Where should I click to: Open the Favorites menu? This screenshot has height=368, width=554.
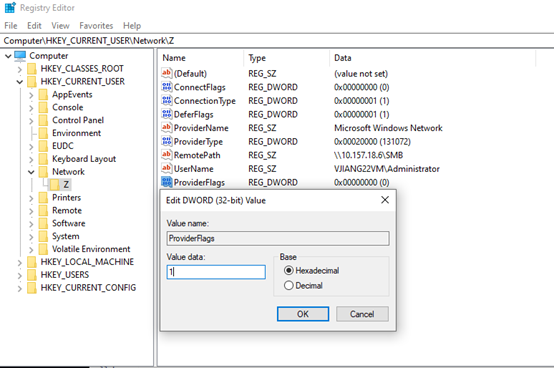96,26
